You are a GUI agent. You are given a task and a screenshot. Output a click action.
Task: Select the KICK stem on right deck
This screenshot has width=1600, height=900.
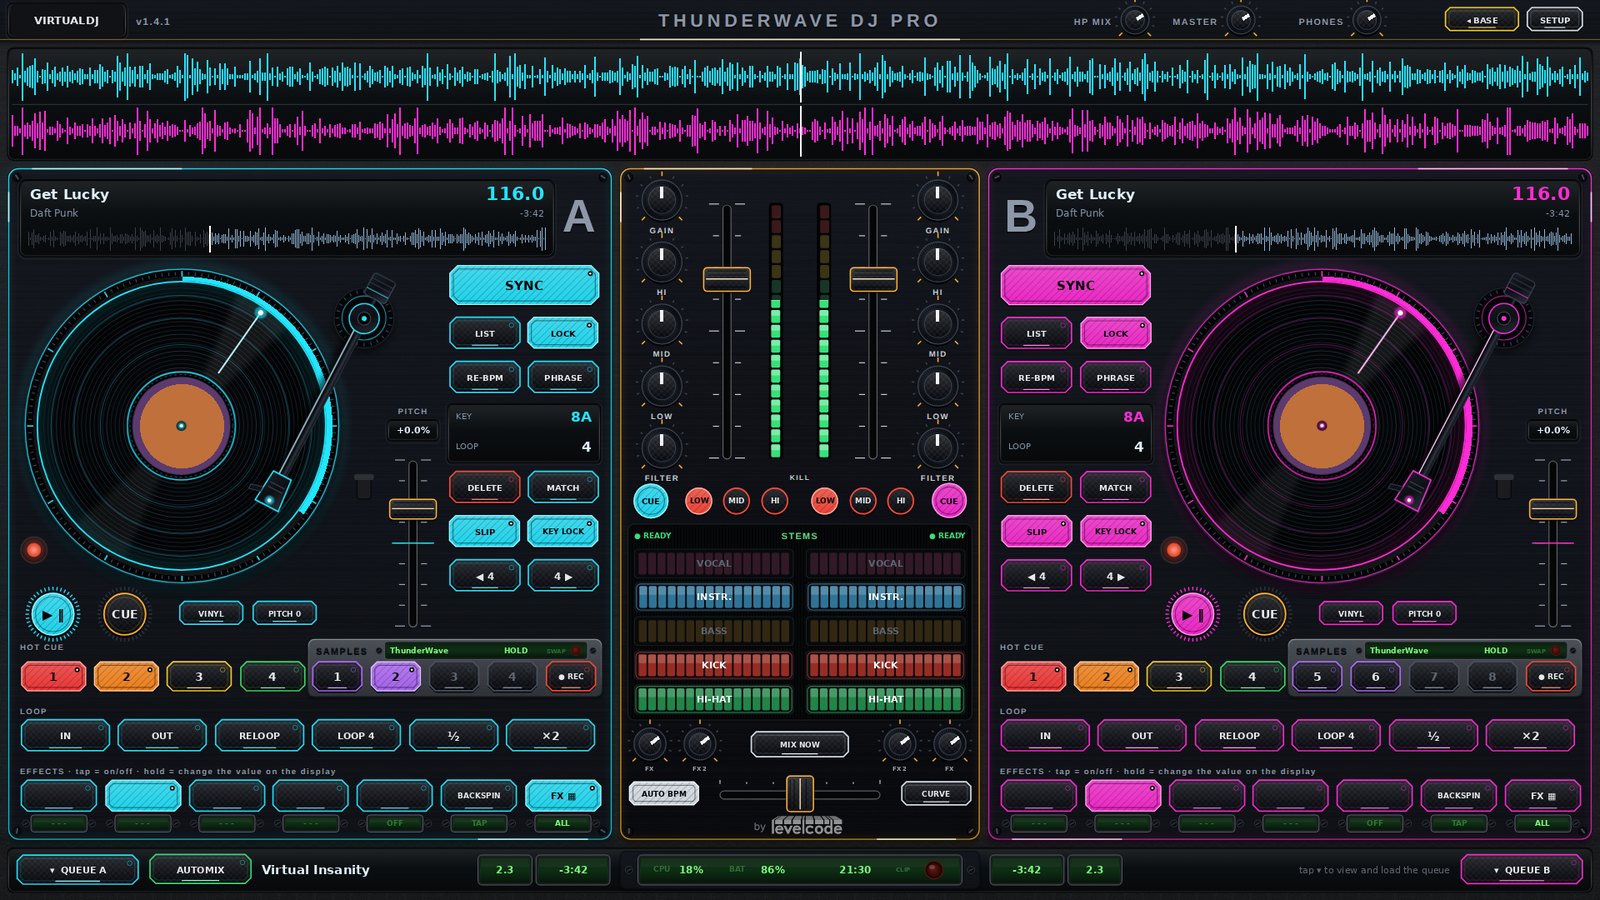pos(885,665)
